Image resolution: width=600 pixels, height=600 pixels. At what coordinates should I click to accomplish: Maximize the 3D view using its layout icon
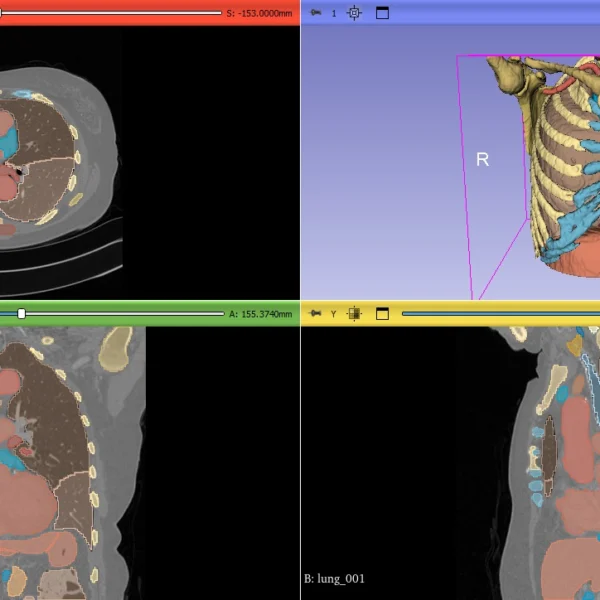tap(382, 13)
